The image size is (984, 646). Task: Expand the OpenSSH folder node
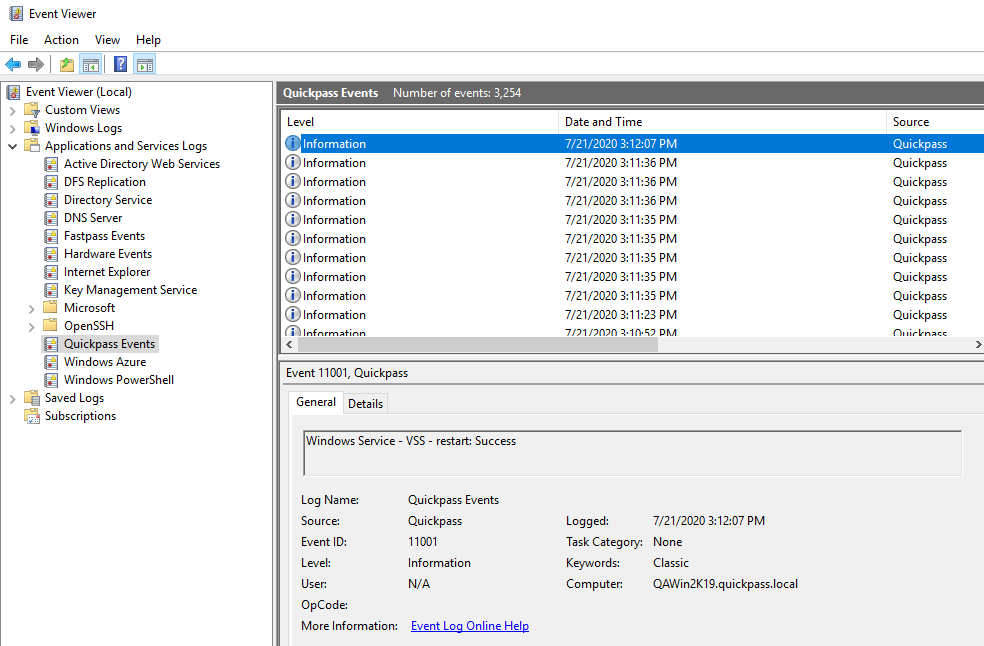31,327
